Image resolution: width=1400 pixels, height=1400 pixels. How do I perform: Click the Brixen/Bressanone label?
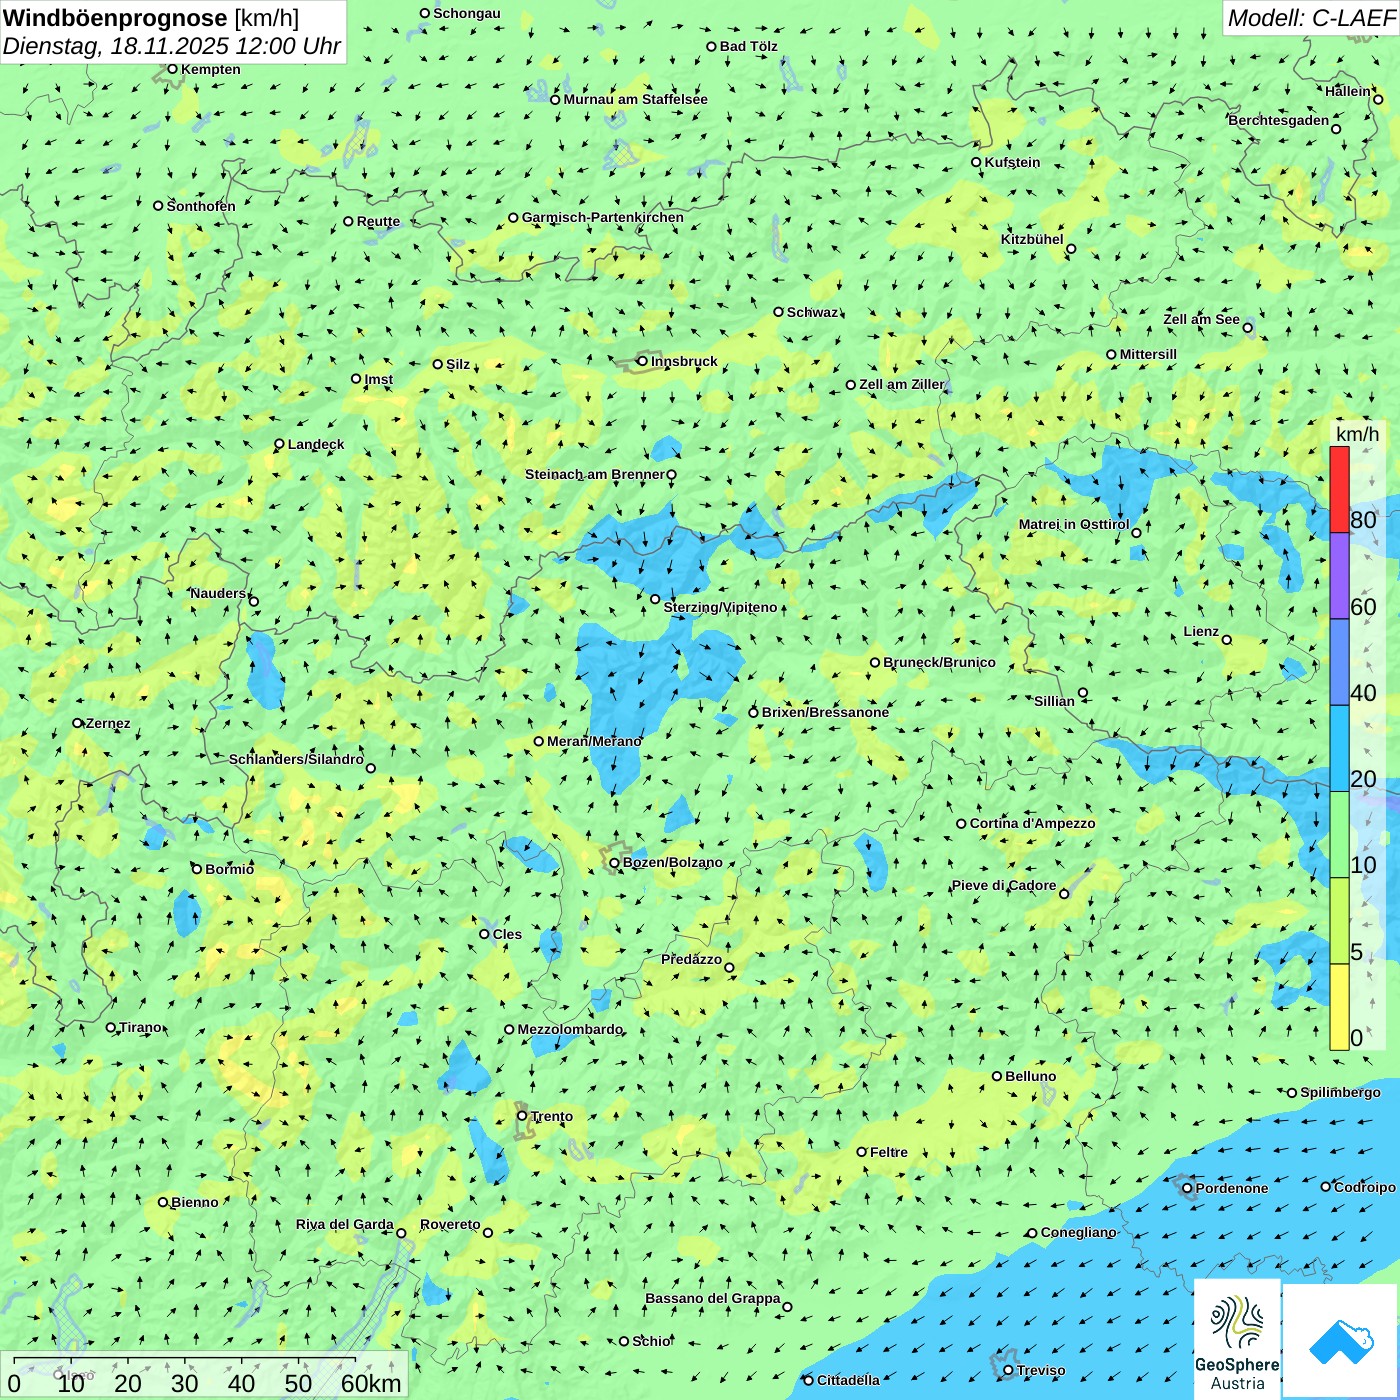point(825,712)
